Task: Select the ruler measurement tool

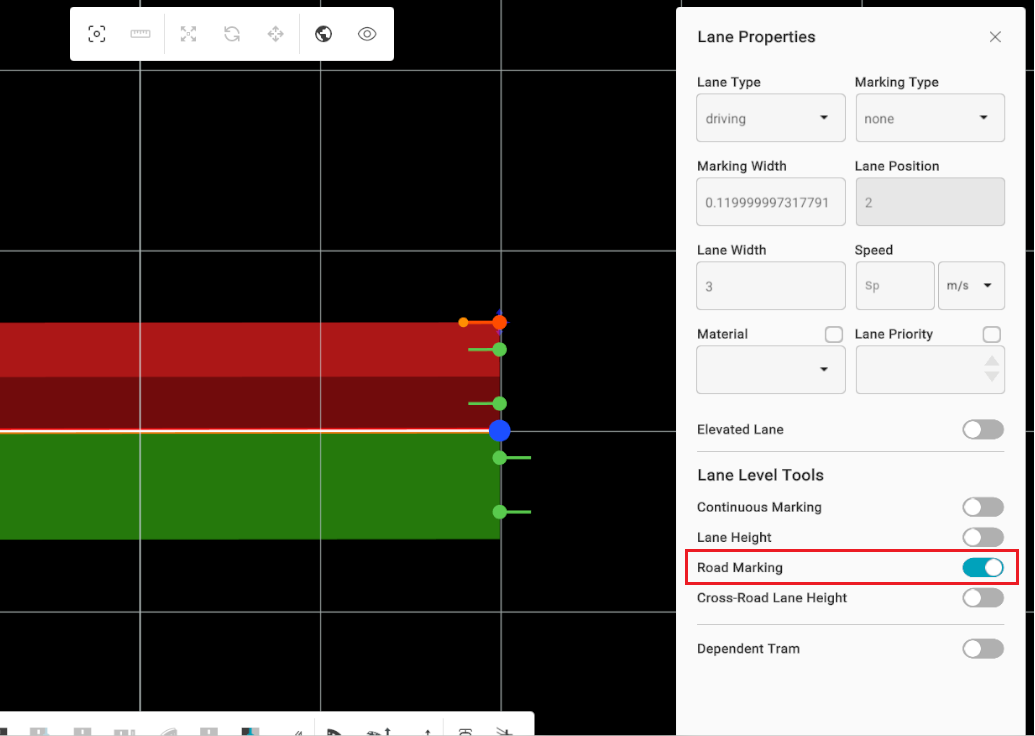Action: pos(140,34)
